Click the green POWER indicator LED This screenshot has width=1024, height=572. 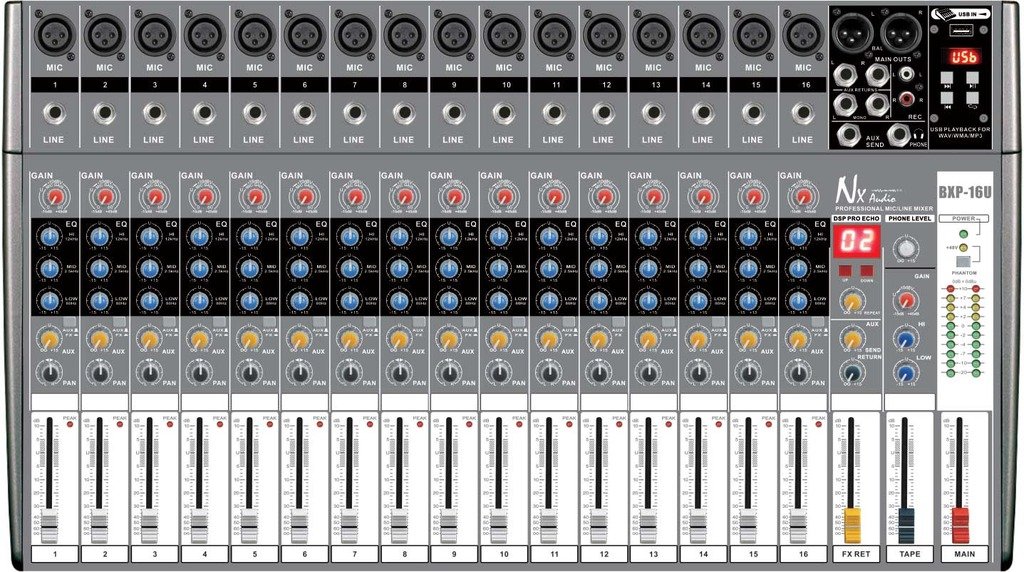[x=963, y=234]
